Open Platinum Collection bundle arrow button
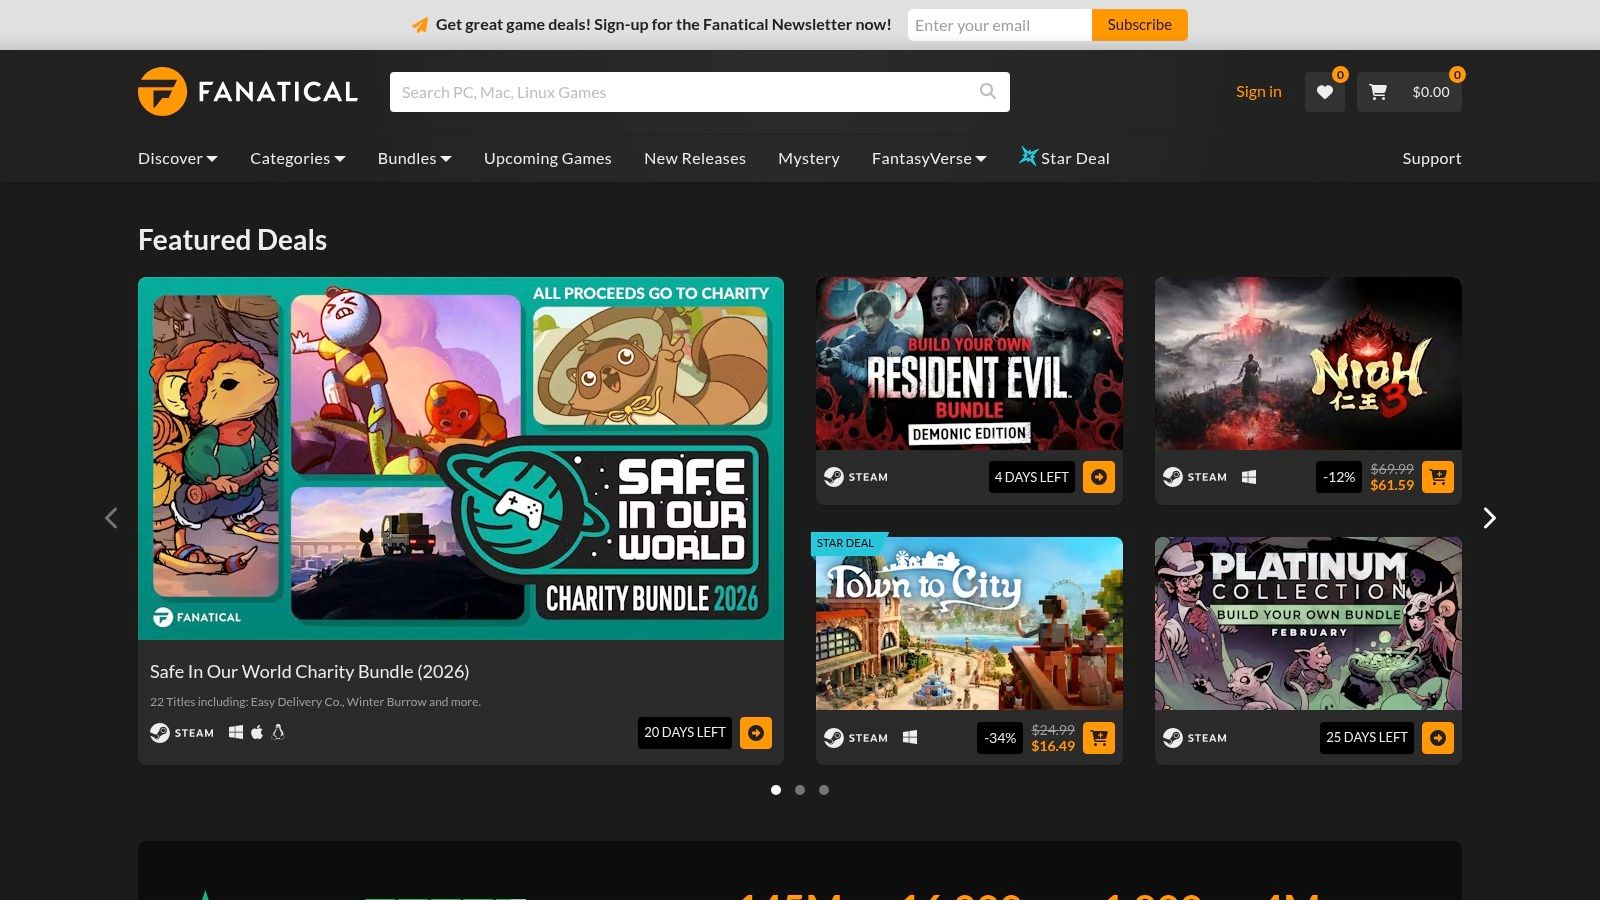This screenshot has width=1600, height=900. pyautogui.click(x=1438, y=738)
